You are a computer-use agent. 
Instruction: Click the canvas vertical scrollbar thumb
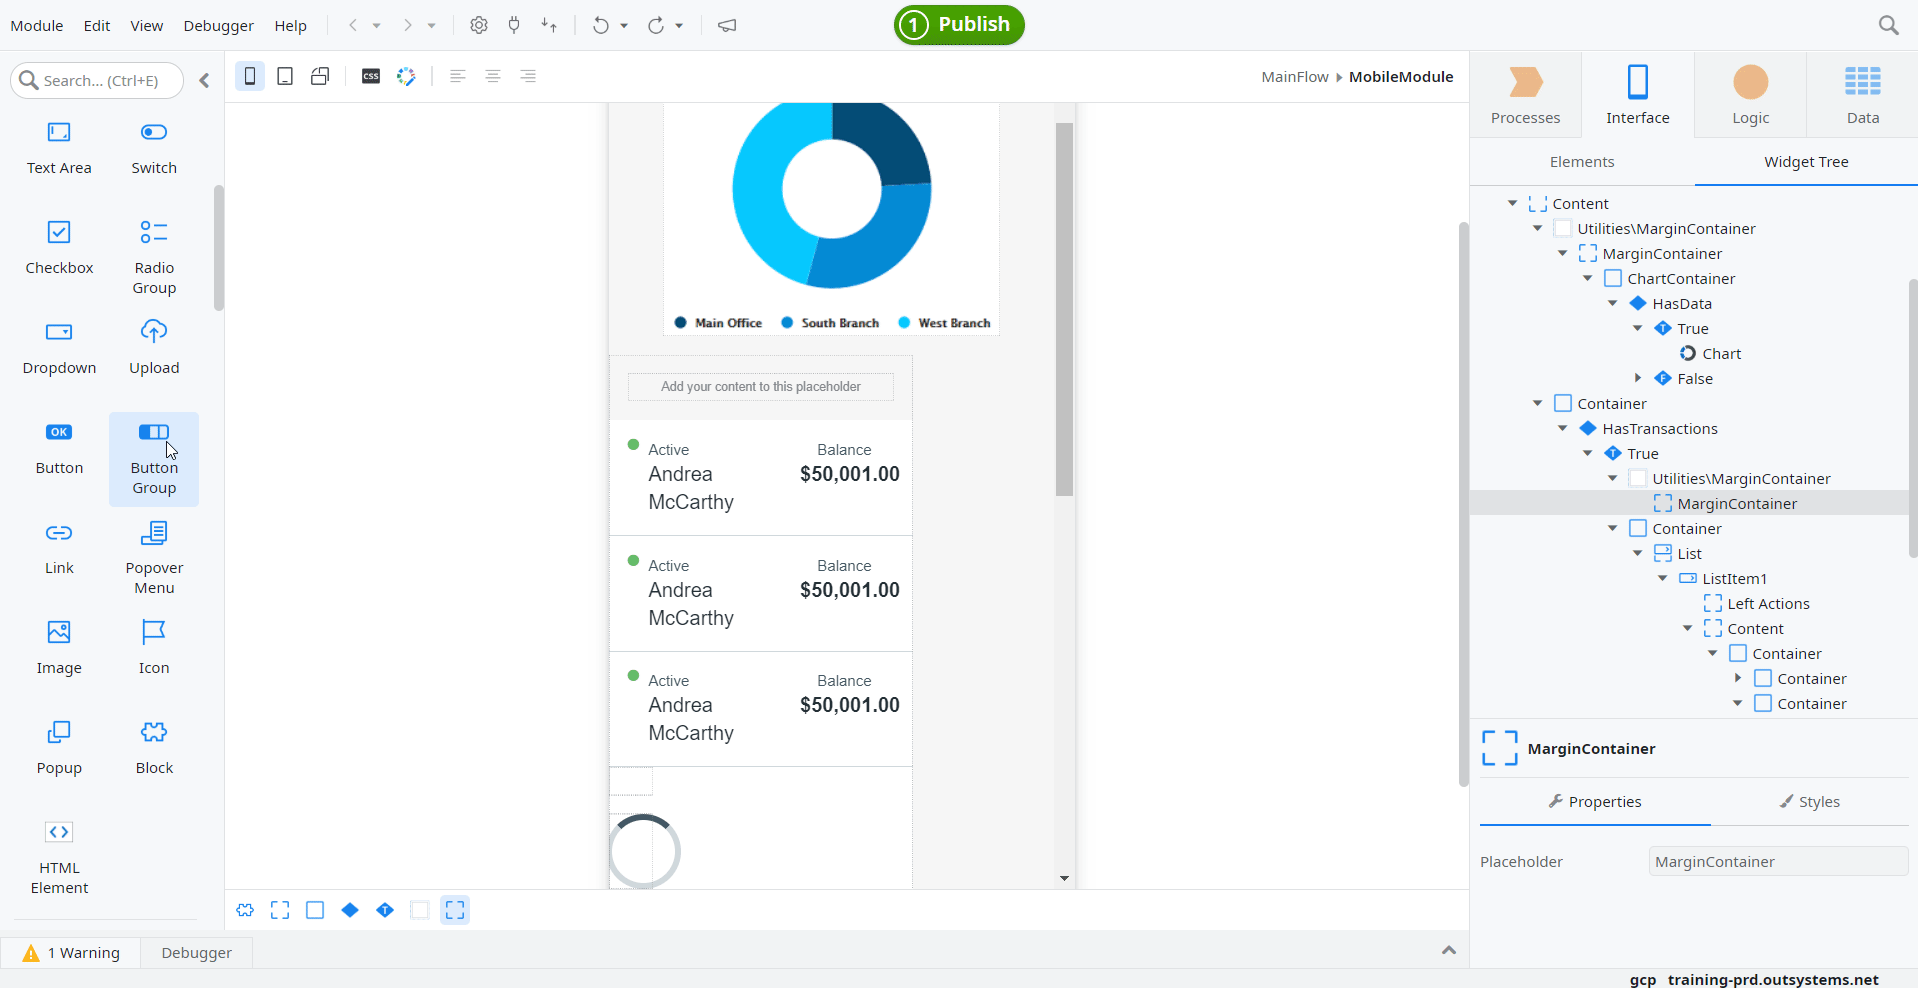1064,309
